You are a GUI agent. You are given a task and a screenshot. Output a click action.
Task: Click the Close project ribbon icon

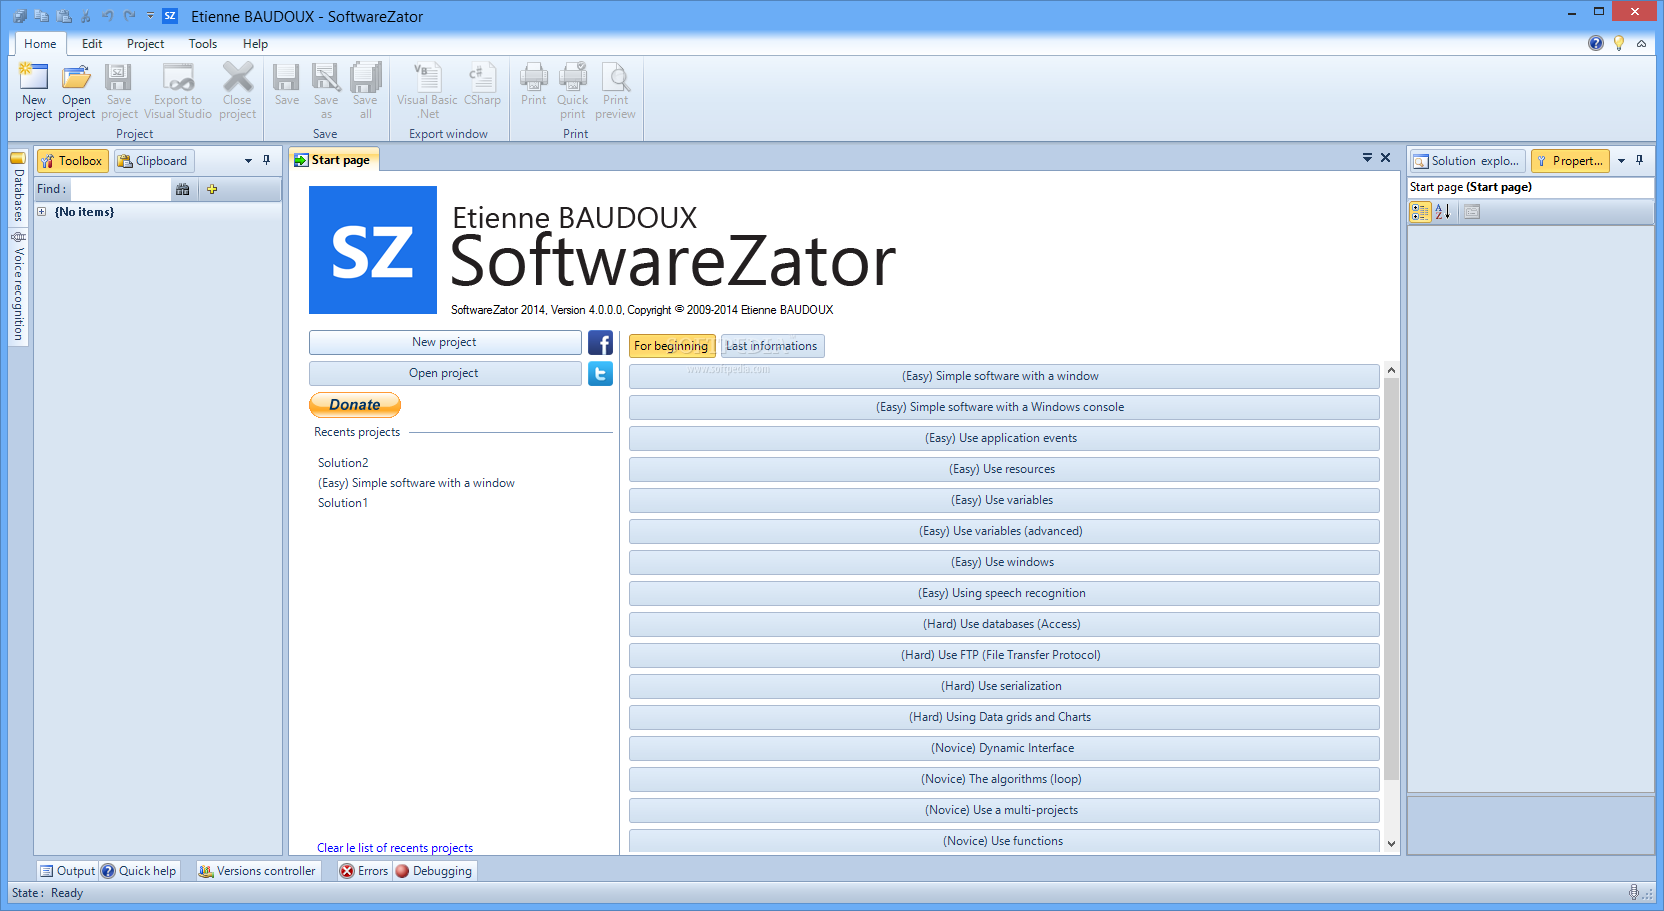(x=238, y=90)
